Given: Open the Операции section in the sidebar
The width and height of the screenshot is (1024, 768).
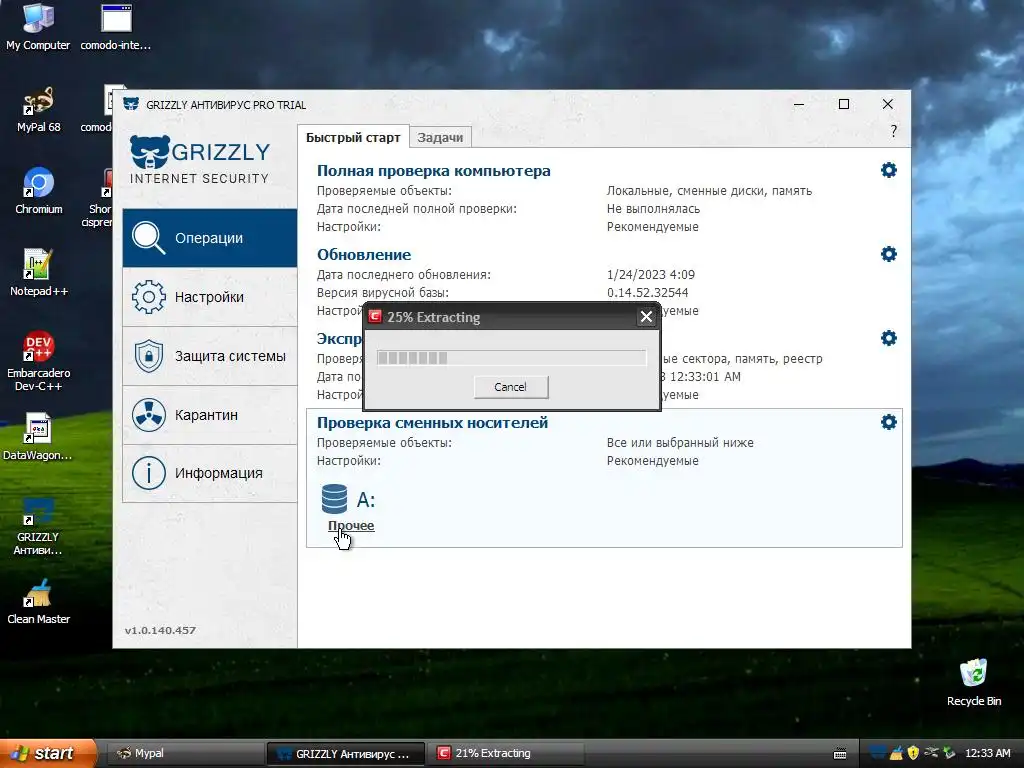Looking at the screenshot, I should 210,238.
